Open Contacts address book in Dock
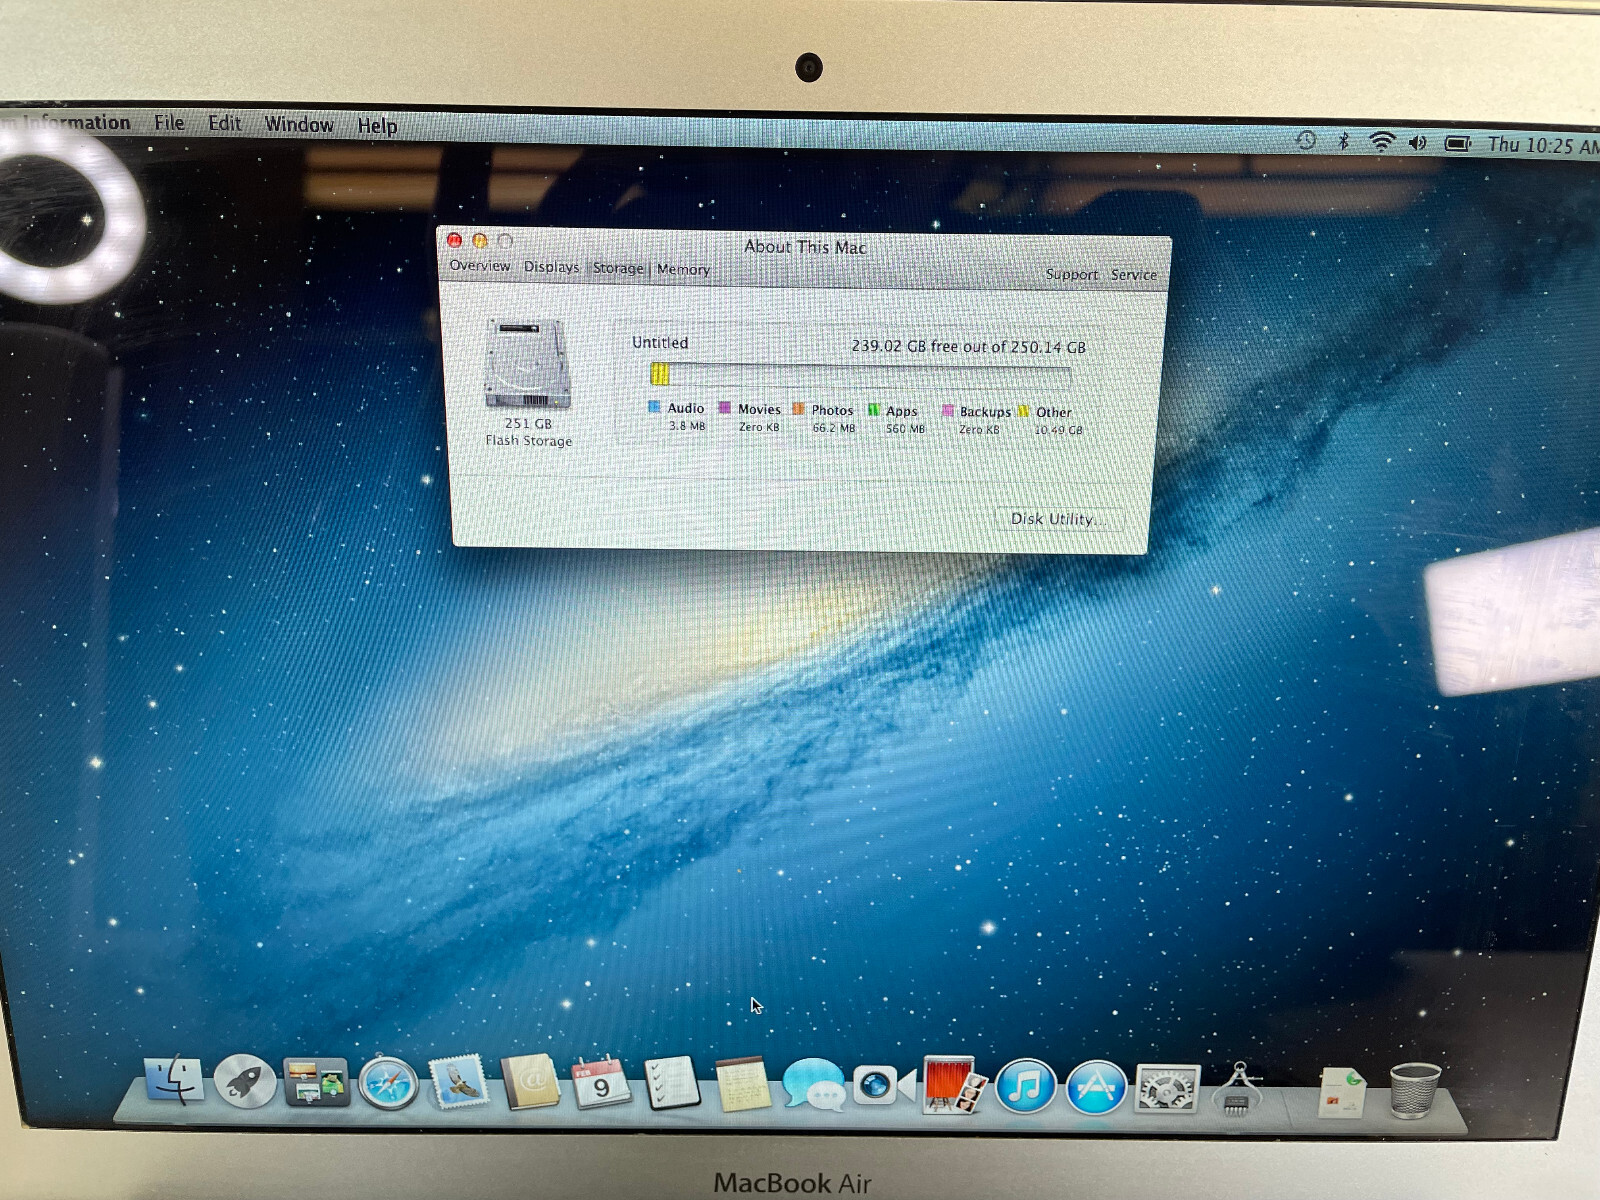The image size is (1600, 1200). (530, 1083)
